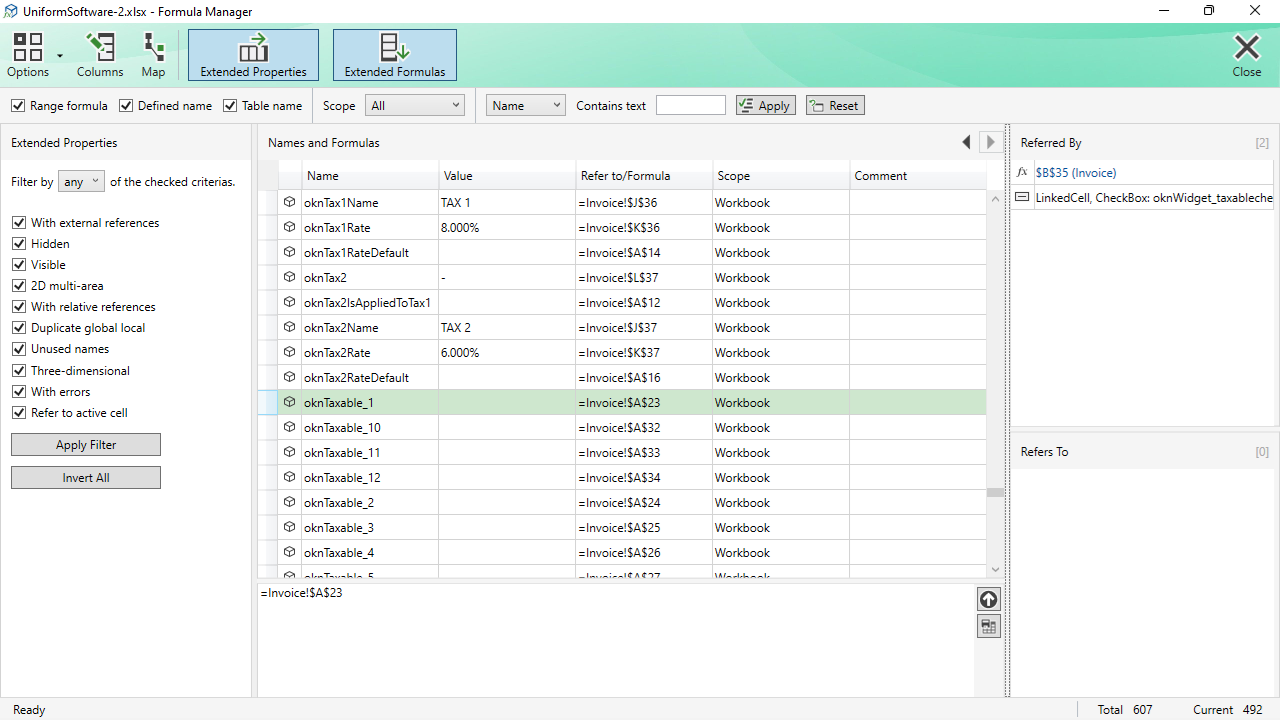Screen dimensions: 1280x720
Task: Select the oknTaxable_2 name cell
Action: coord(370,502)
